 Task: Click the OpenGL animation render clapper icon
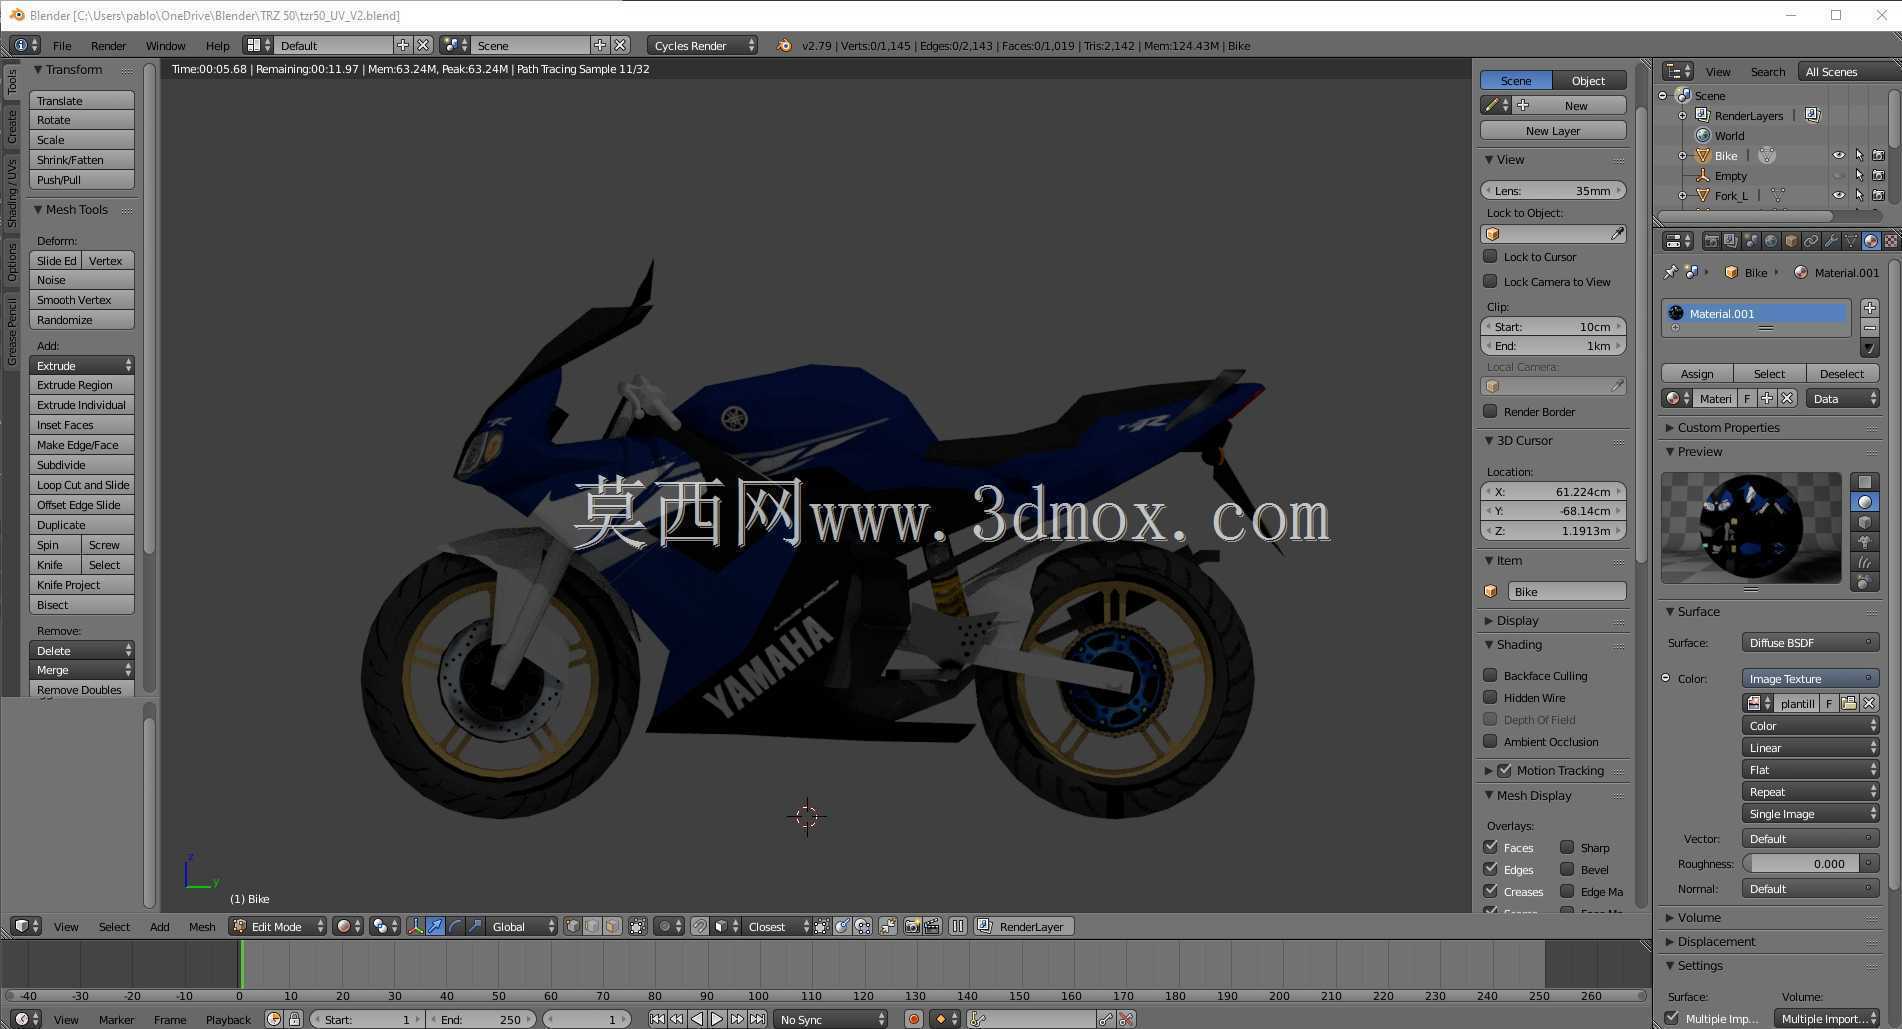tap(932, 926)
